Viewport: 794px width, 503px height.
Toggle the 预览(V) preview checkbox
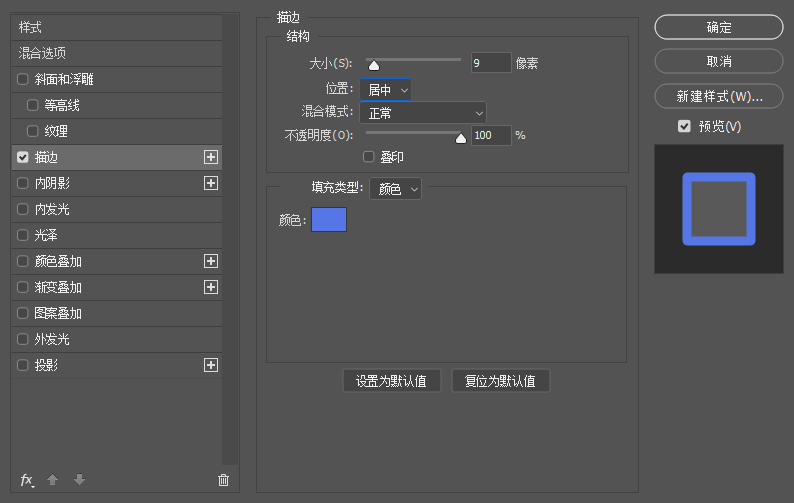point(684,126)
